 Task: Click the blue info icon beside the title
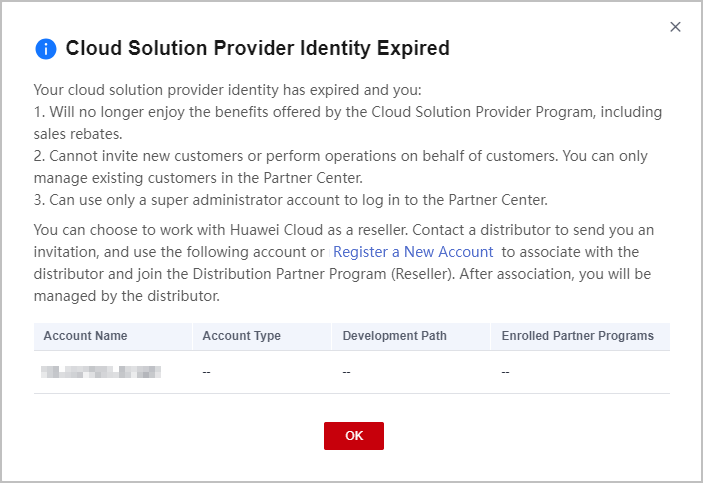pyautogui.click(x=46, y=49)
